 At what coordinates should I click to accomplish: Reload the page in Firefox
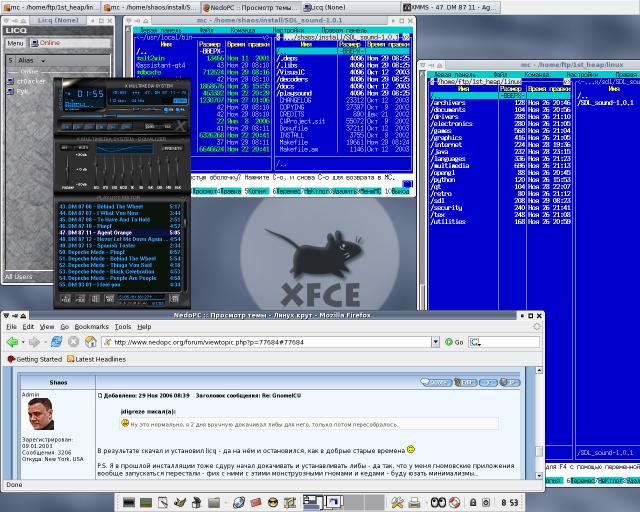click(56, 342)
